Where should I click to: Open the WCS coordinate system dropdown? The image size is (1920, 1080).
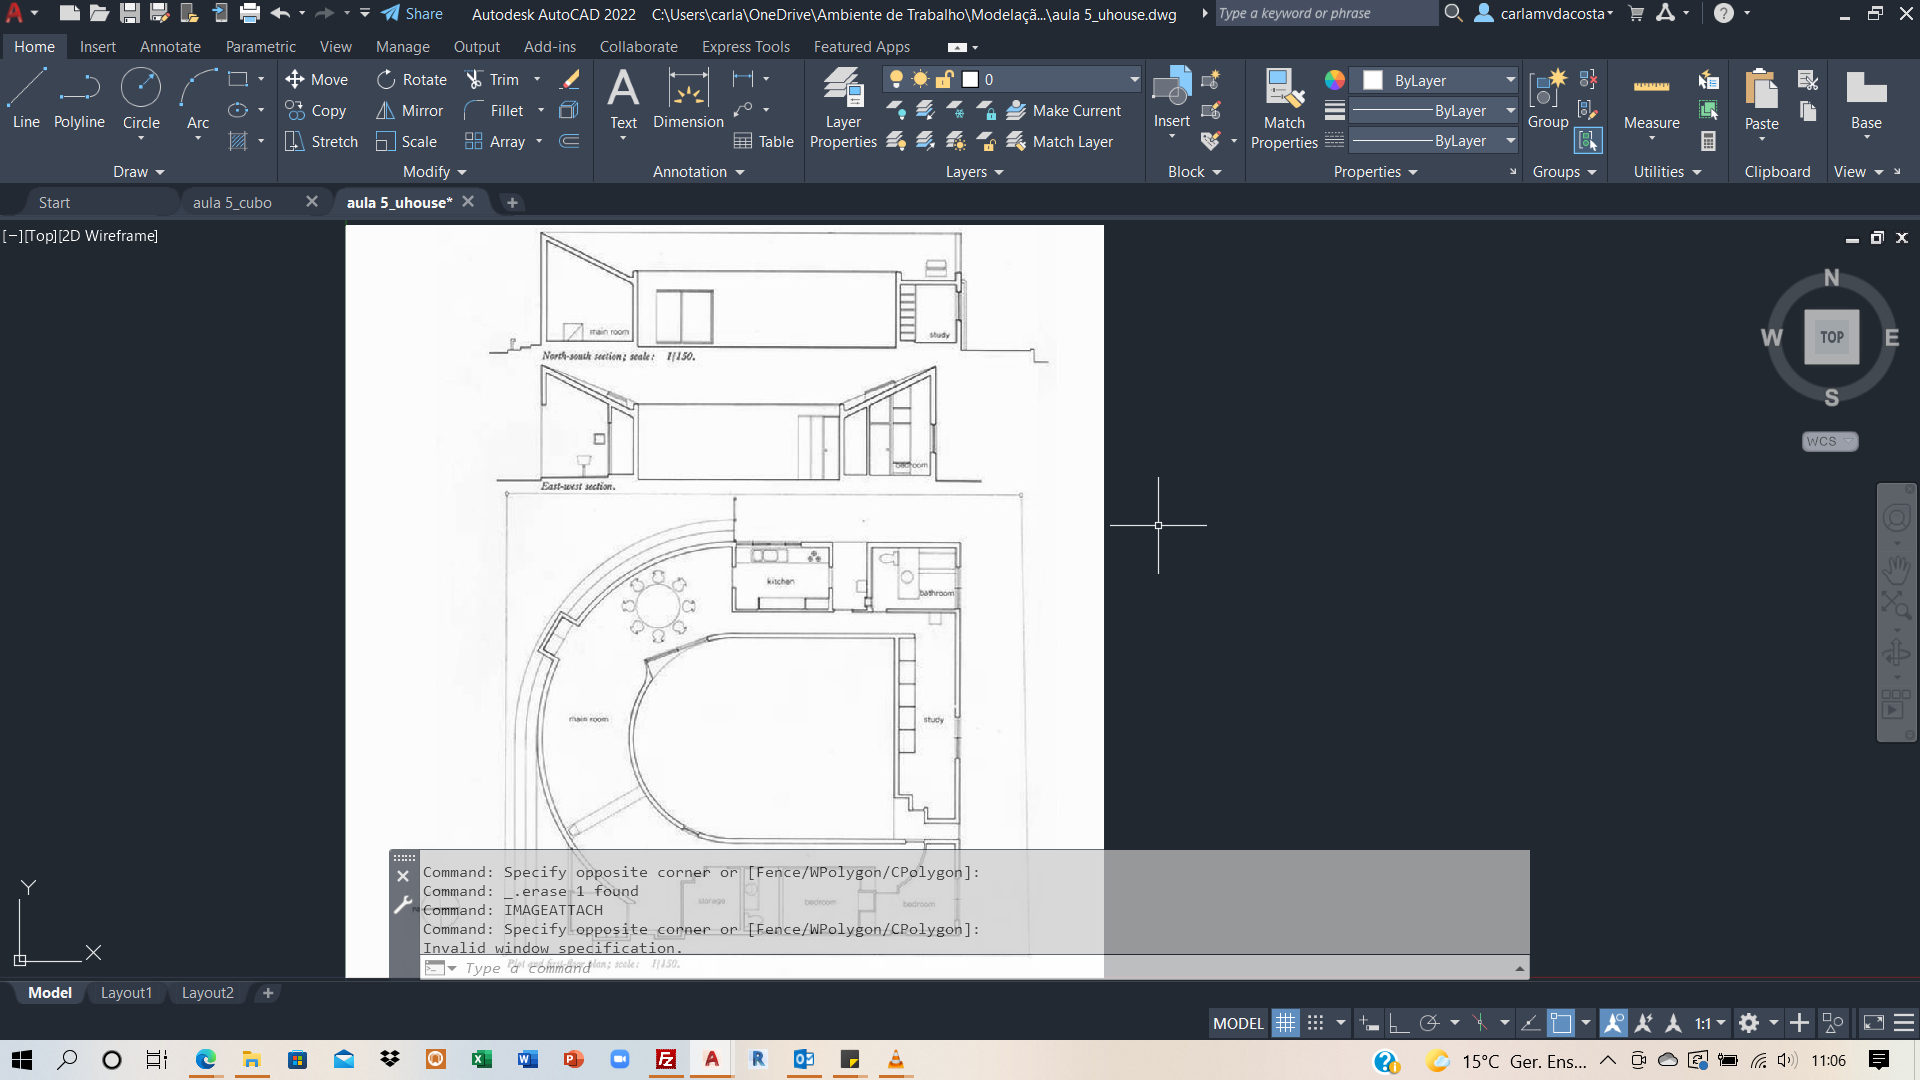click(1830, 441)
